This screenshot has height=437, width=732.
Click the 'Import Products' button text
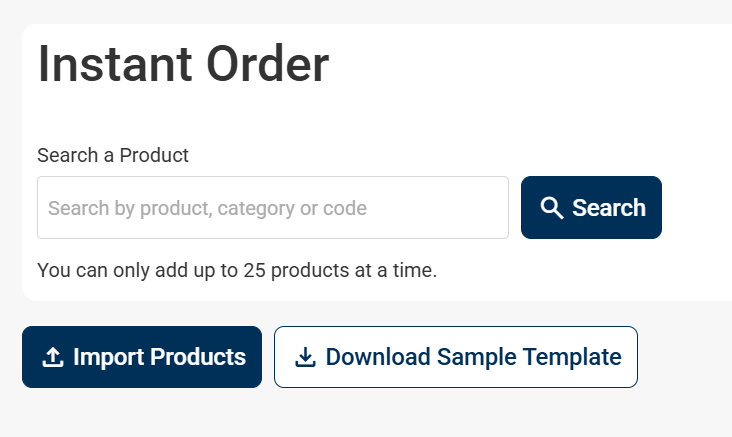pyautogui.click(x=159, y=357)
